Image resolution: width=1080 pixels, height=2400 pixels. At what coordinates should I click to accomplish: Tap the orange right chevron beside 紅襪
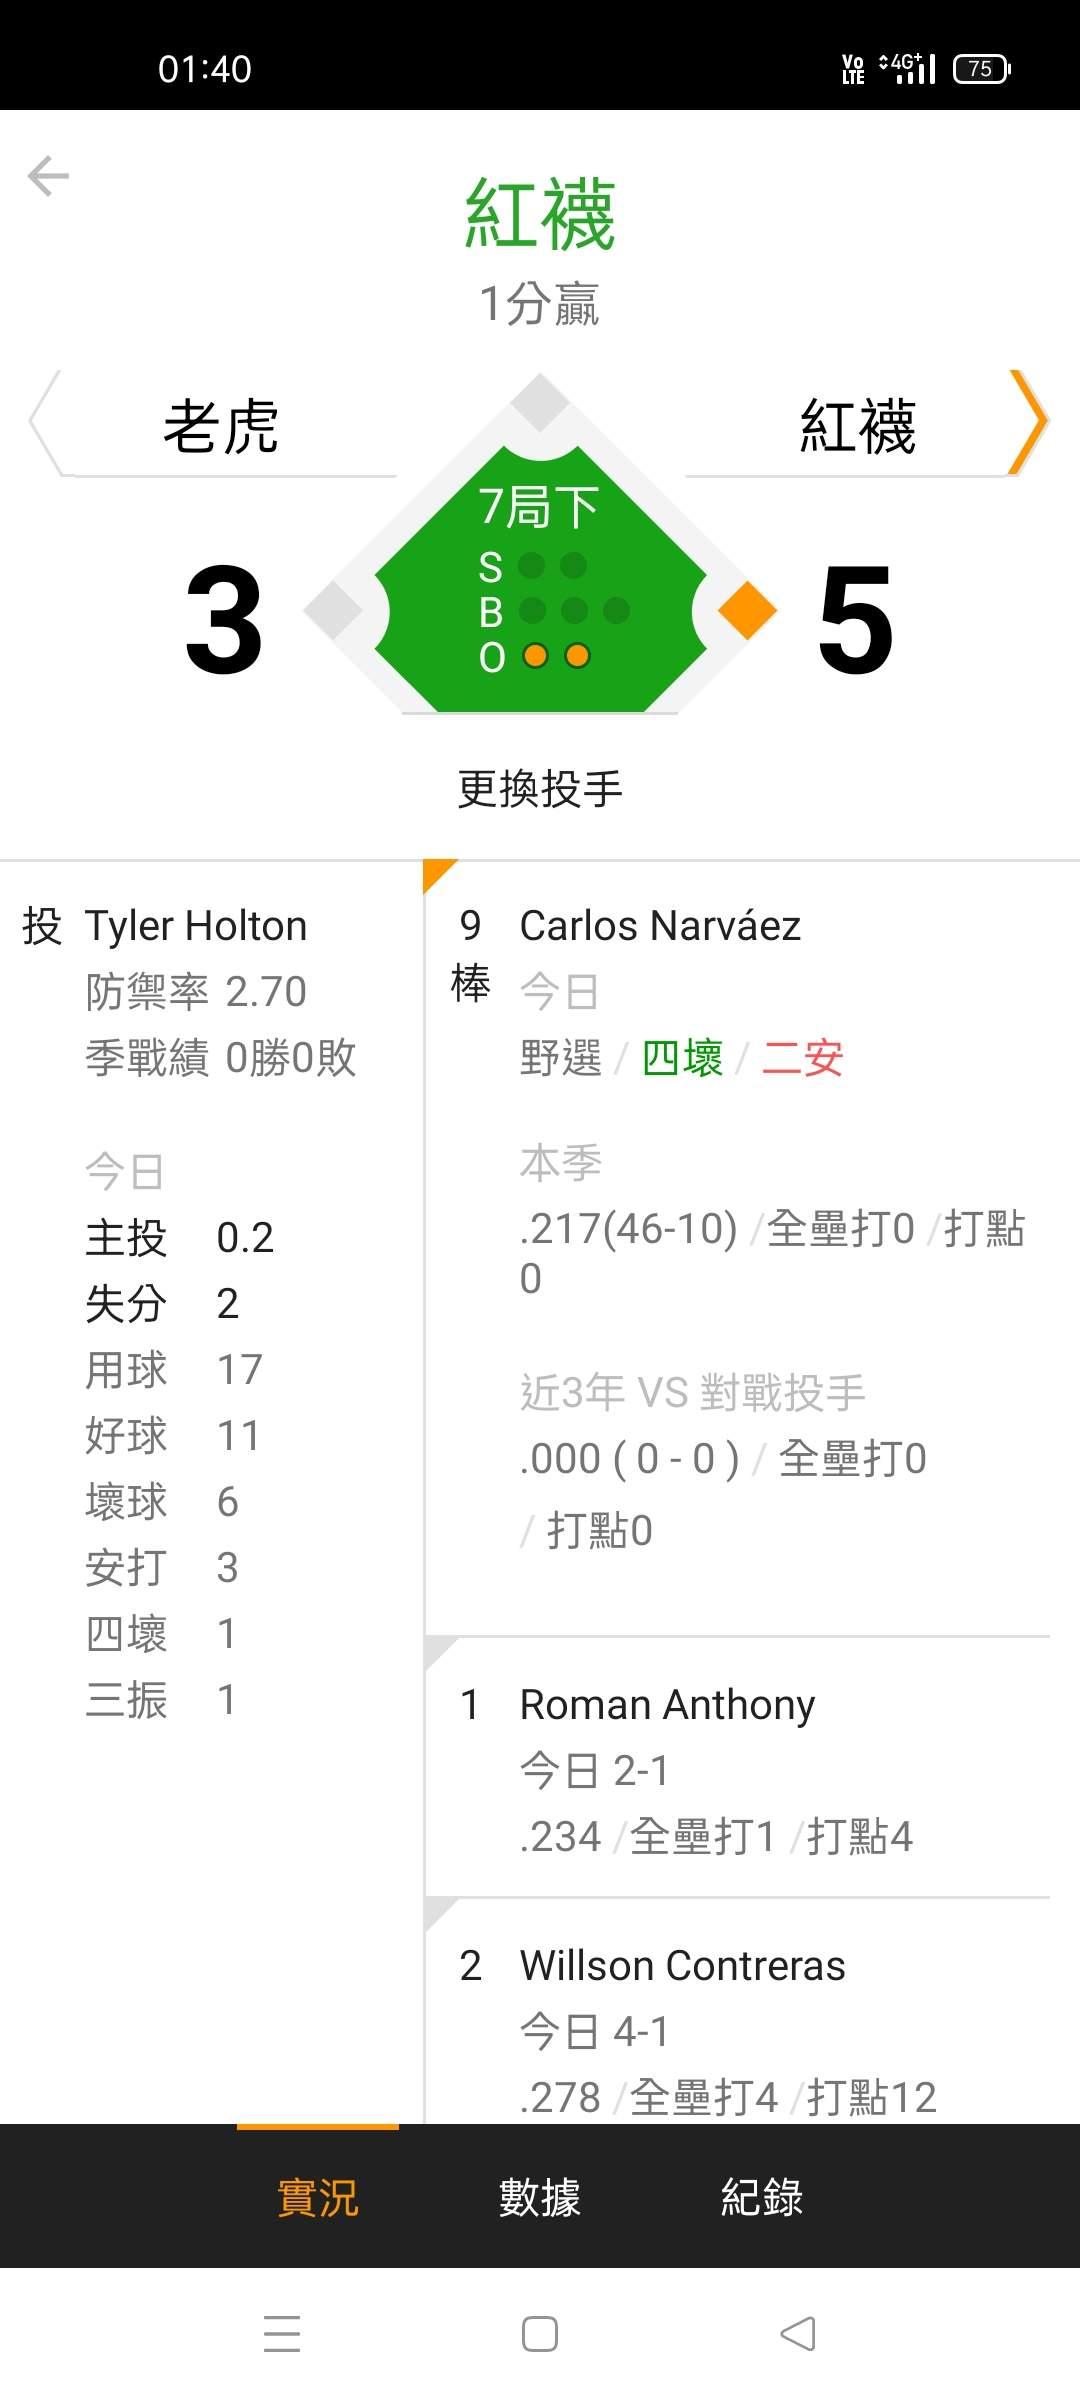pyautogui.click(x=1027, y=423)
